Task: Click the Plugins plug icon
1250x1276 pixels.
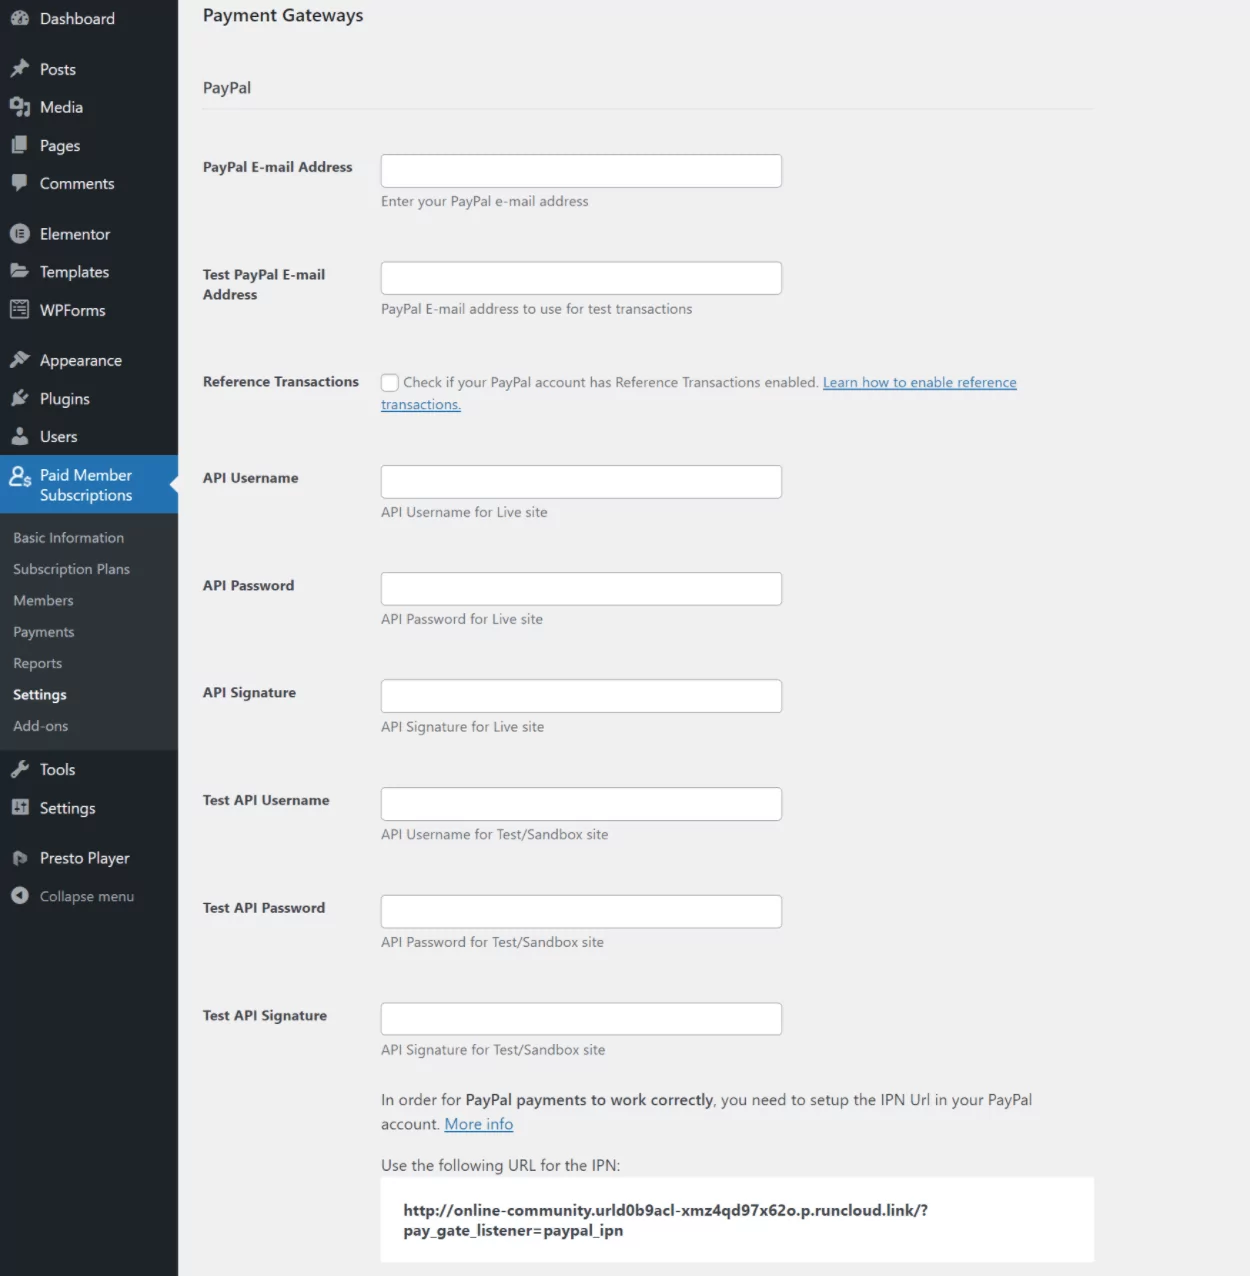Action: pos(19,399)
